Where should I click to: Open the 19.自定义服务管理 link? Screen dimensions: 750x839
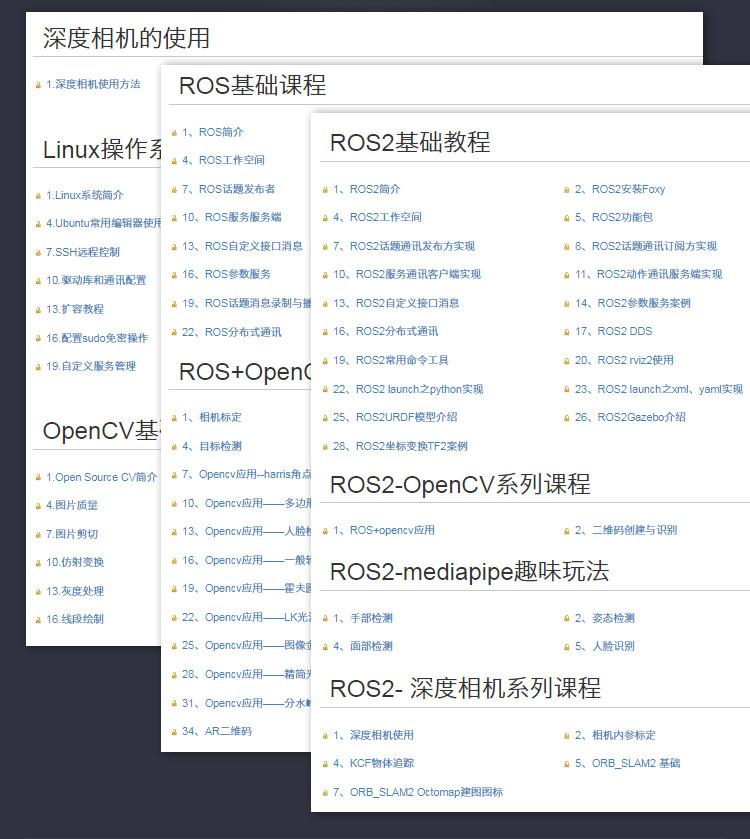pos(91,366)
